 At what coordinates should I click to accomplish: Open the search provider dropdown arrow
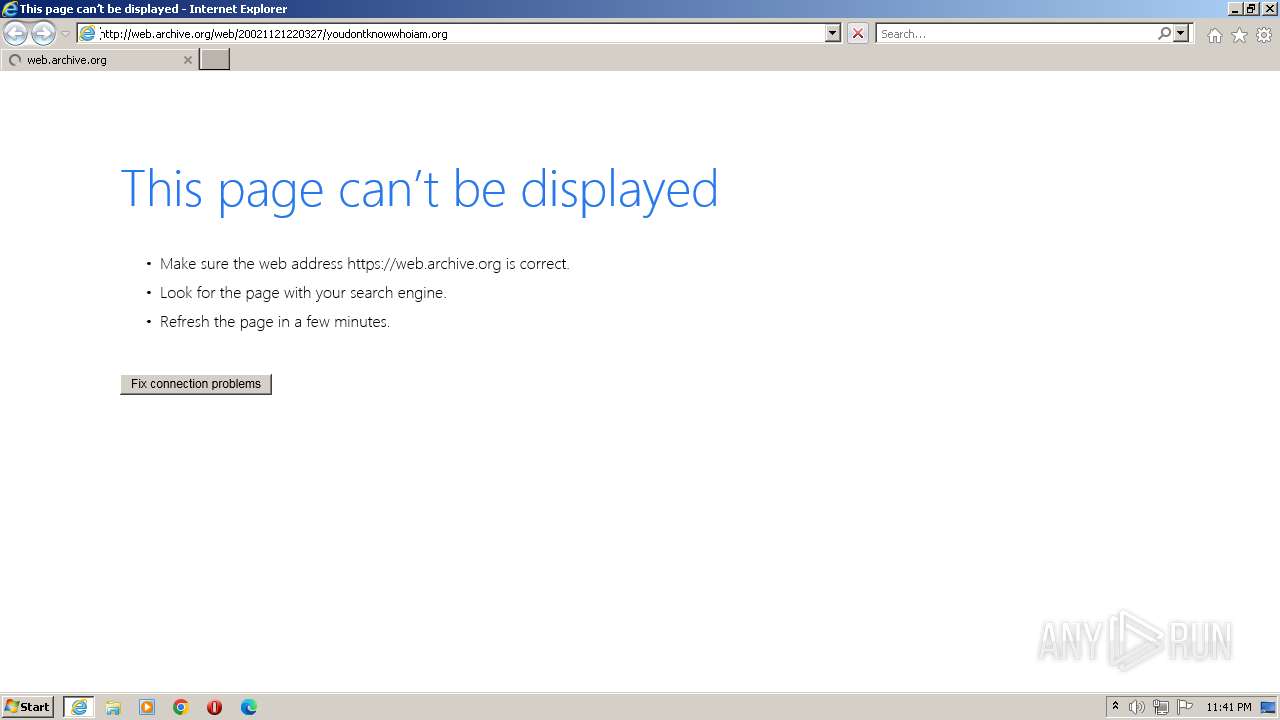click(x=1181, y=34)
